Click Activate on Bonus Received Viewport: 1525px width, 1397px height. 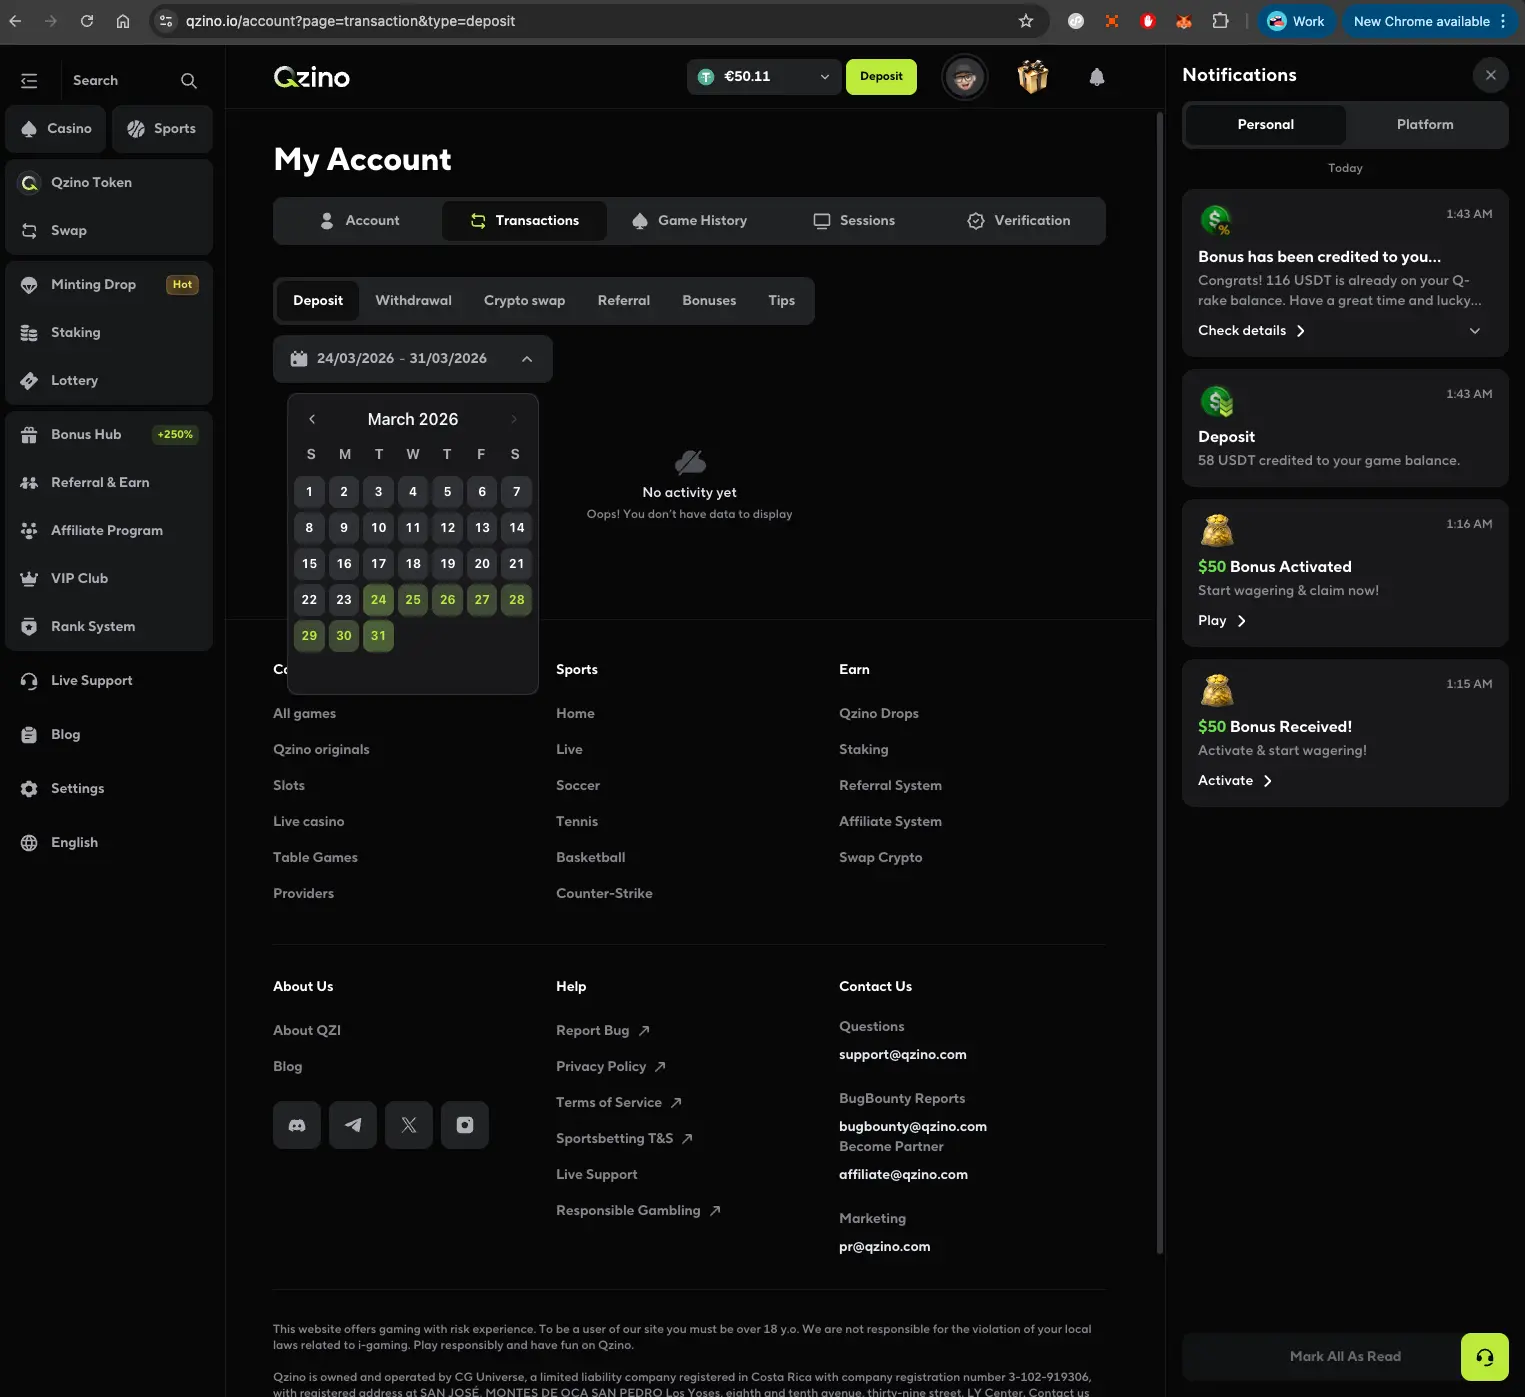coord(1235,781)
